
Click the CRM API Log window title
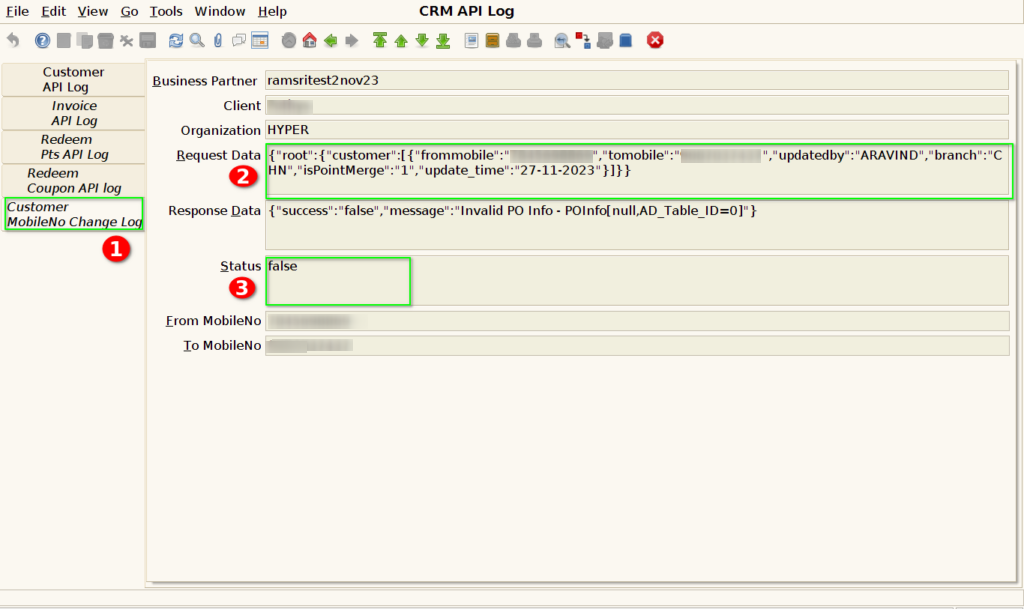pos(466,11)
